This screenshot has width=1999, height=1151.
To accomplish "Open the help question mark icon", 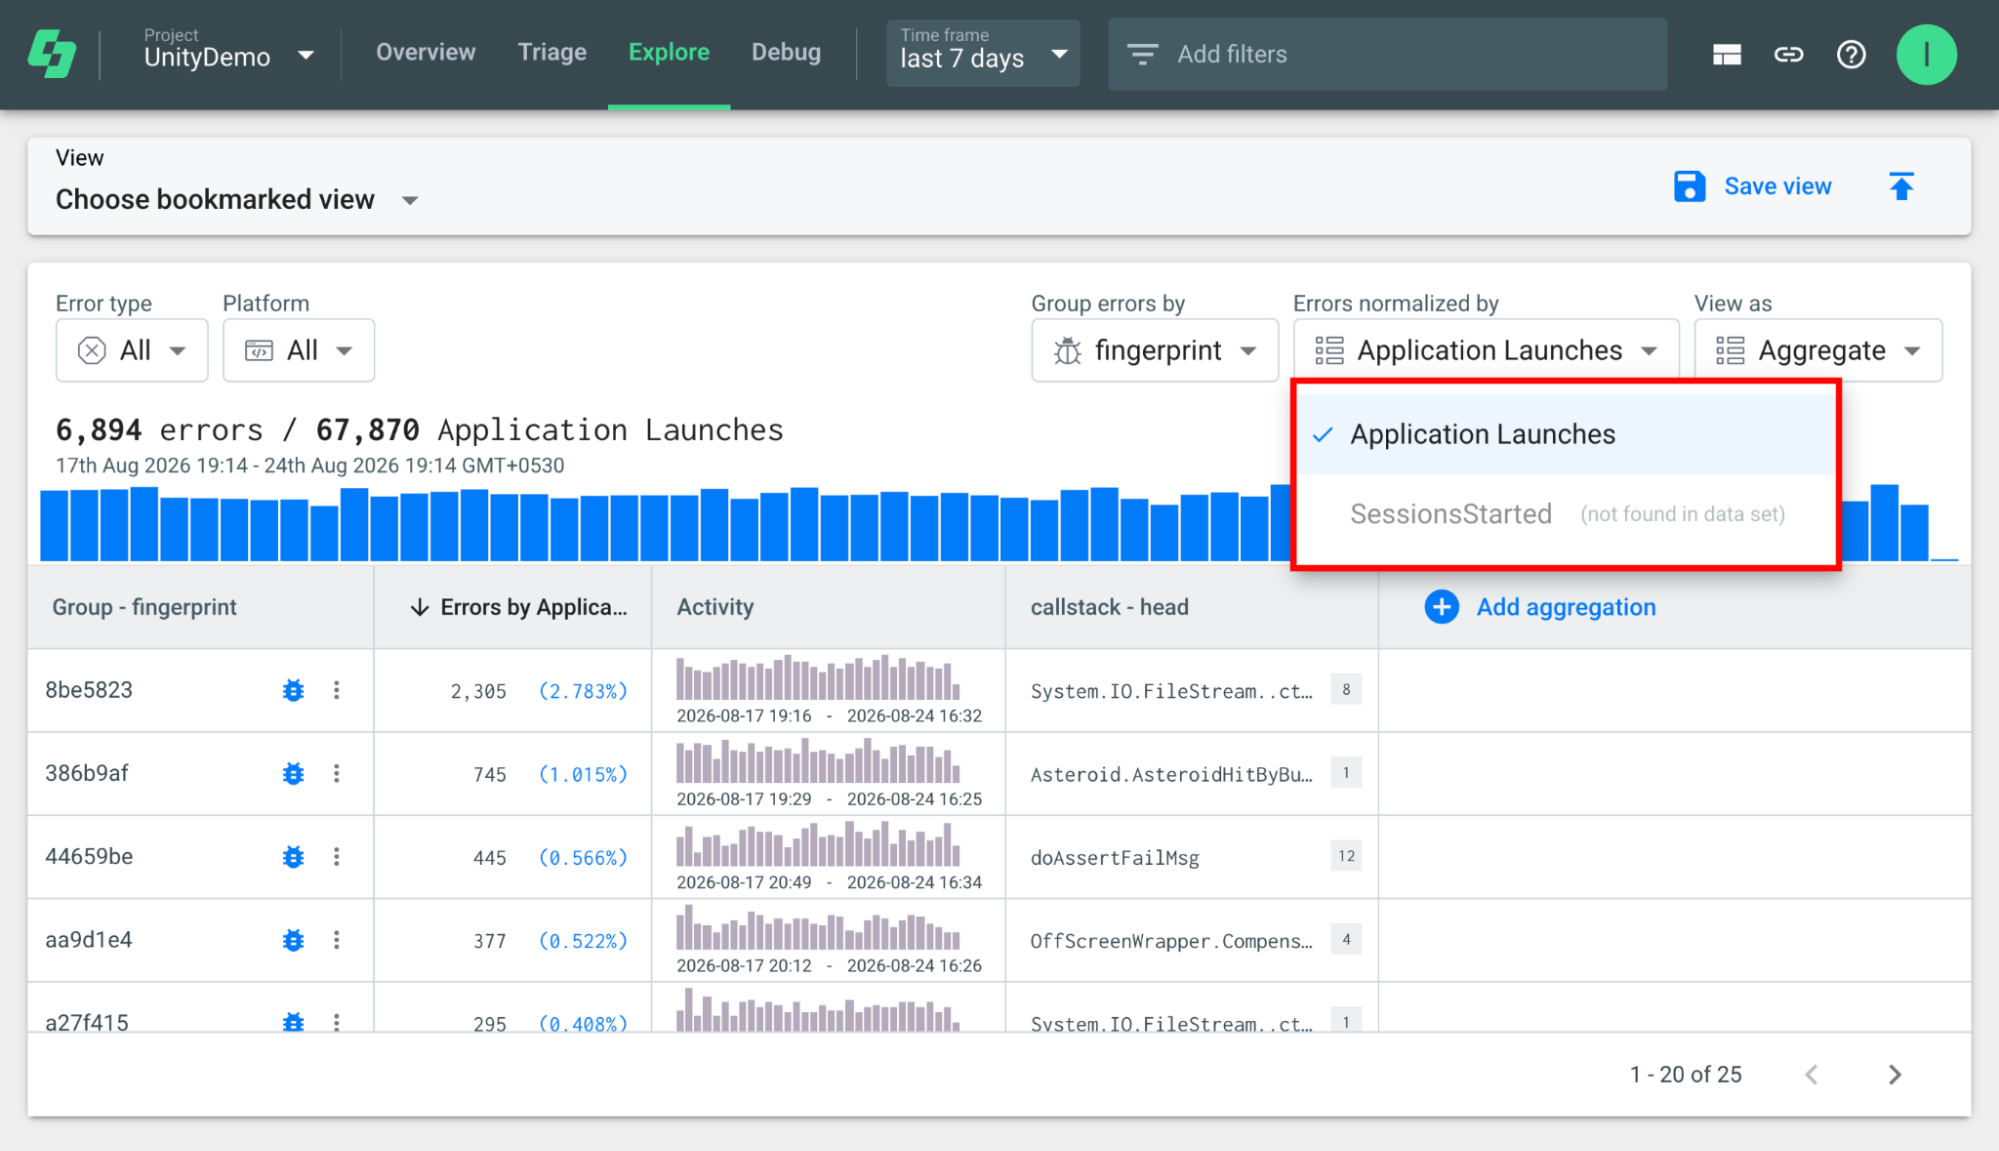I will (1851, 55).
